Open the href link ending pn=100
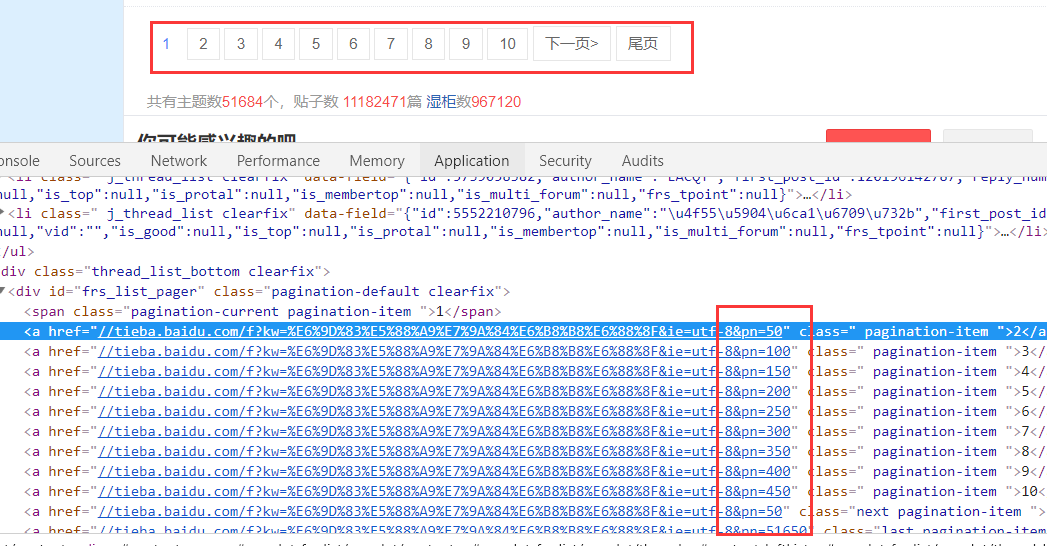This screenshot has width=1047, height=546. [444, 352]
